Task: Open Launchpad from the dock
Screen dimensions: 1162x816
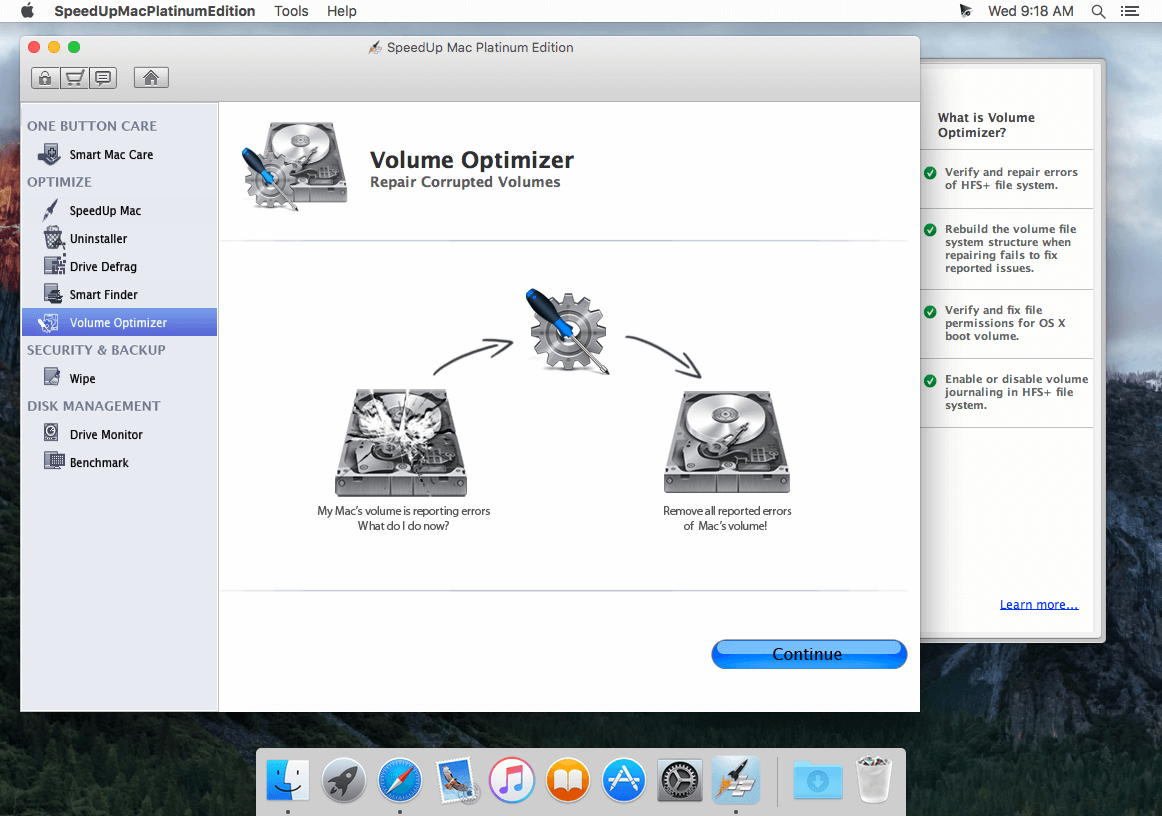Action: [x=344, y=780]
